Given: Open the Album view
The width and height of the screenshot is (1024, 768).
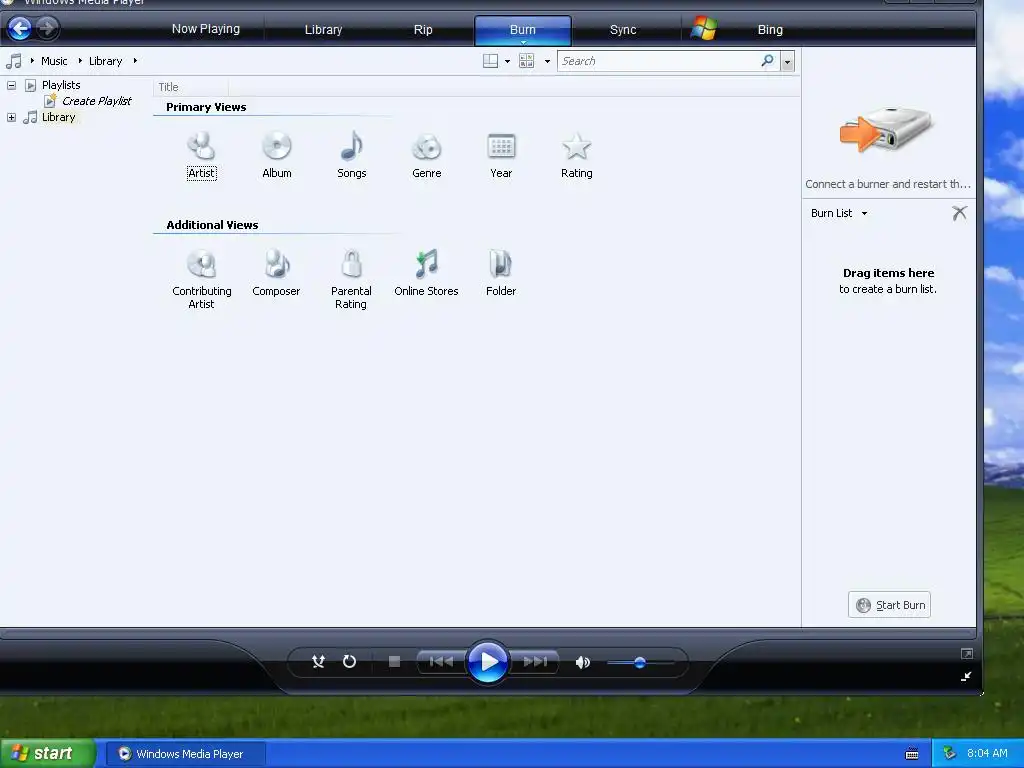Looking at the screenshot, I should 276,155.
